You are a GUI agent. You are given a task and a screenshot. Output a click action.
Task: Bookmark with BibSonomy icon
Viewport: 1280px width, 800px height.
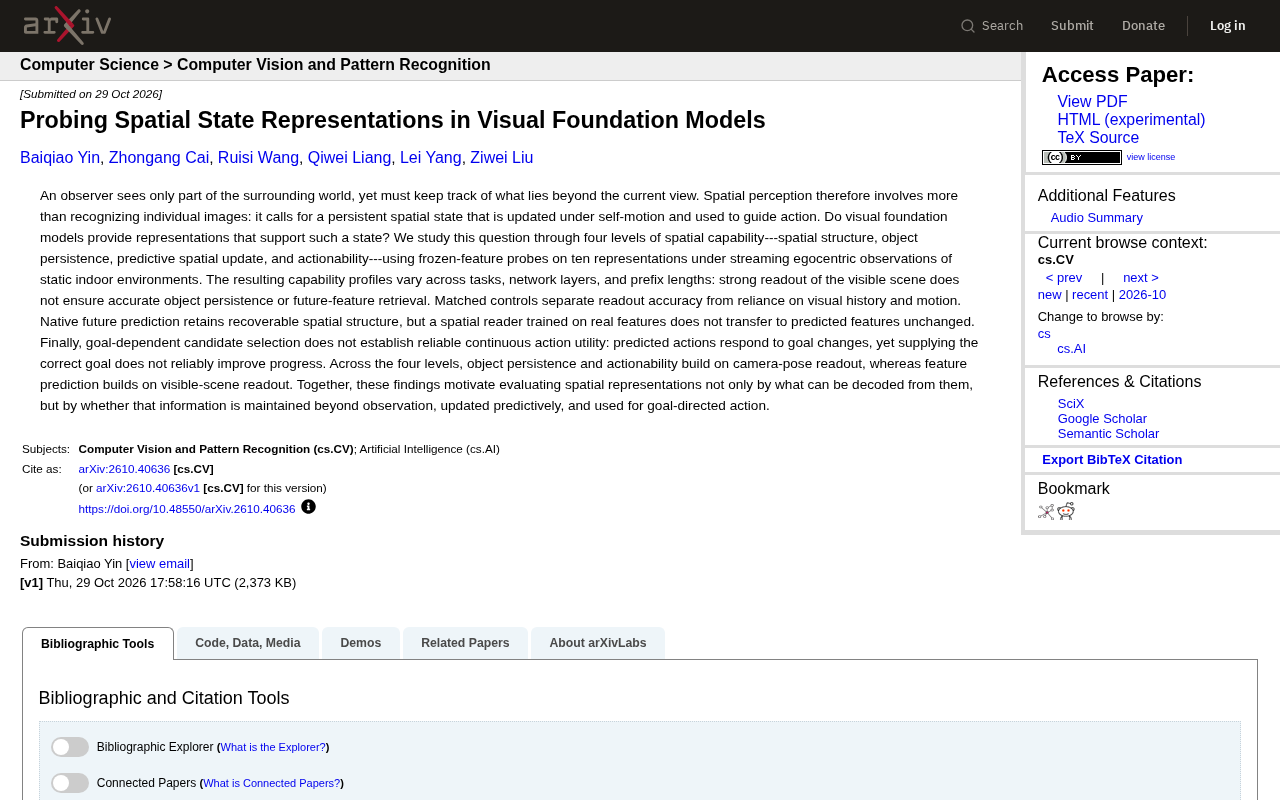tap(1046, 512)
